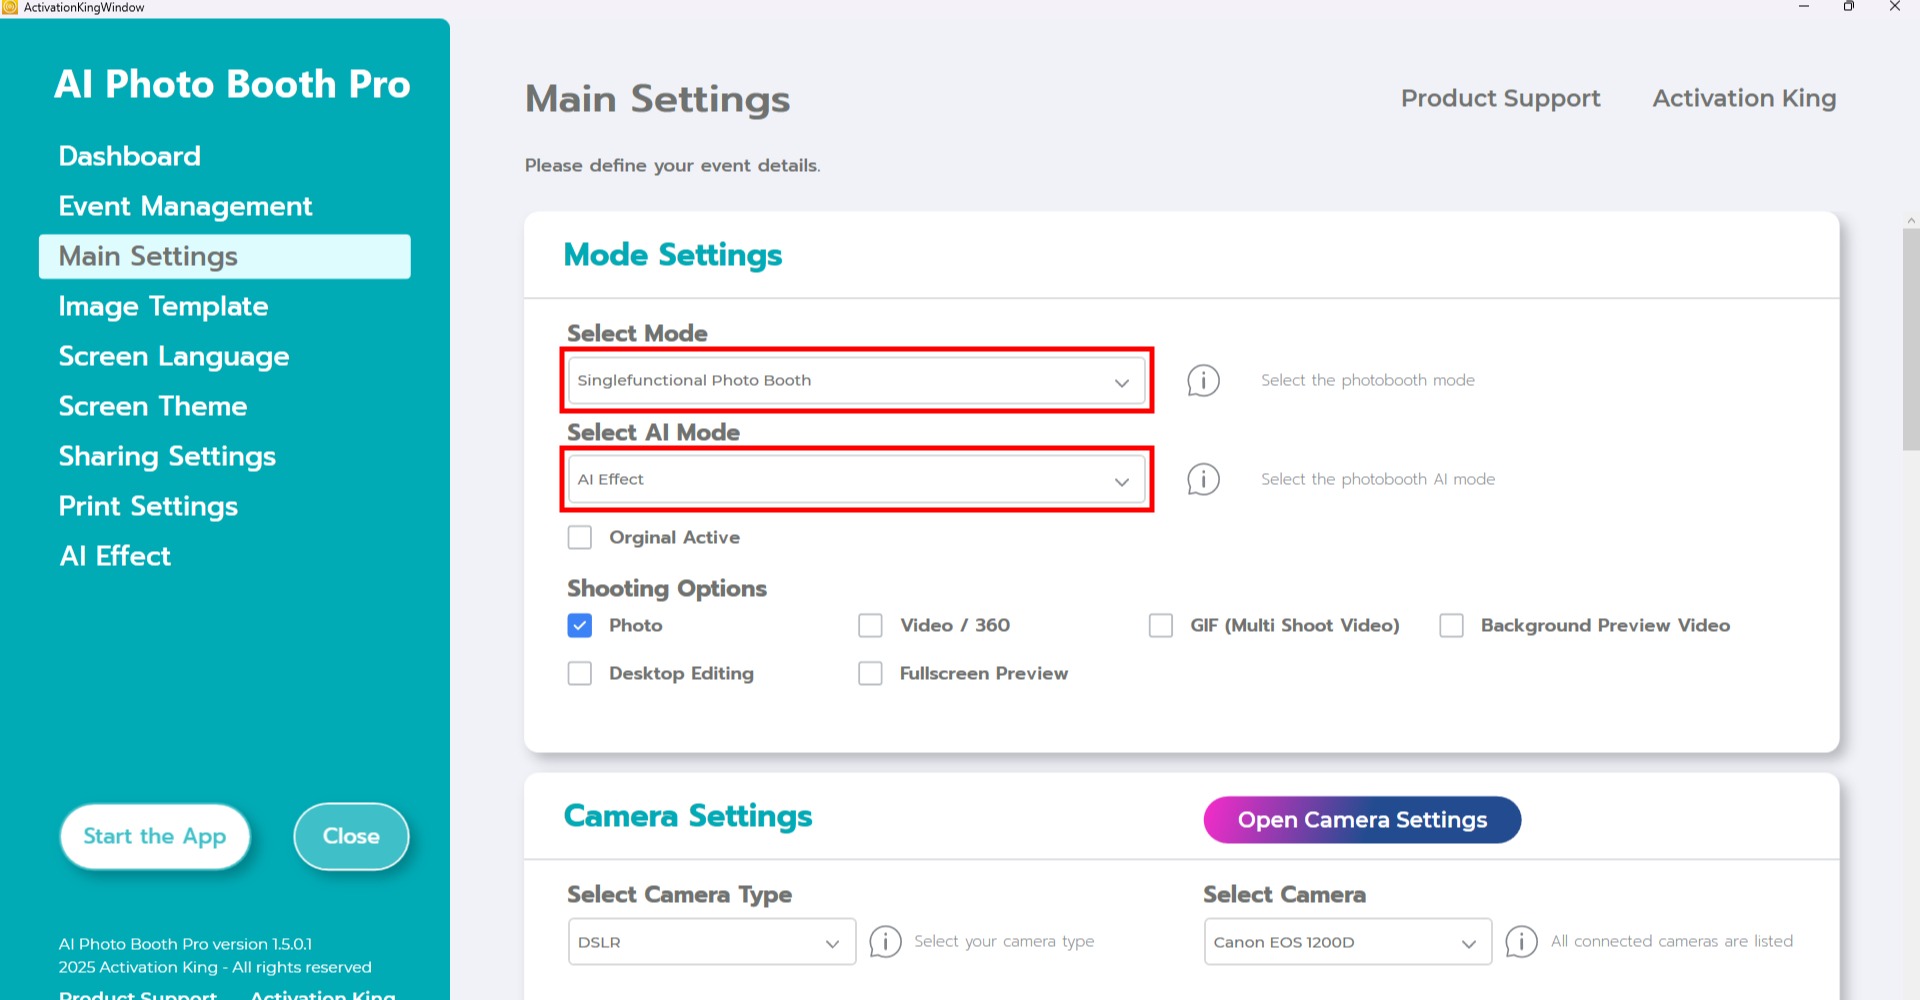Click the Open Camera Settings button
1920x1000 pixels.
[1362, 820]
